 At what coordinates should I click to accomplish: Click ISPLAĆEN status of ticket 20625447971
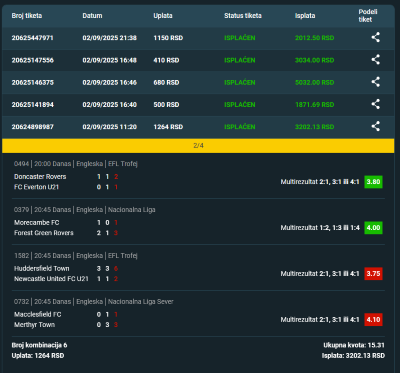tap(240, 38)
